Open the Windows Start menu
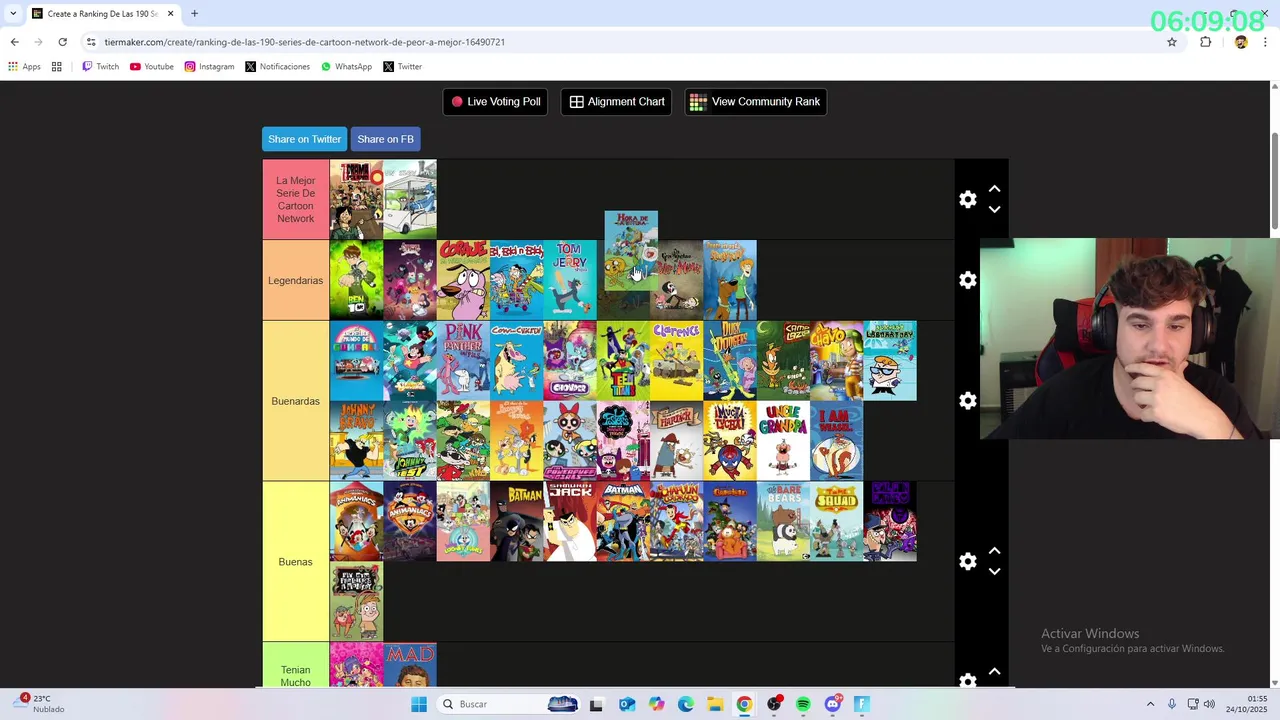 pos(419,704)
